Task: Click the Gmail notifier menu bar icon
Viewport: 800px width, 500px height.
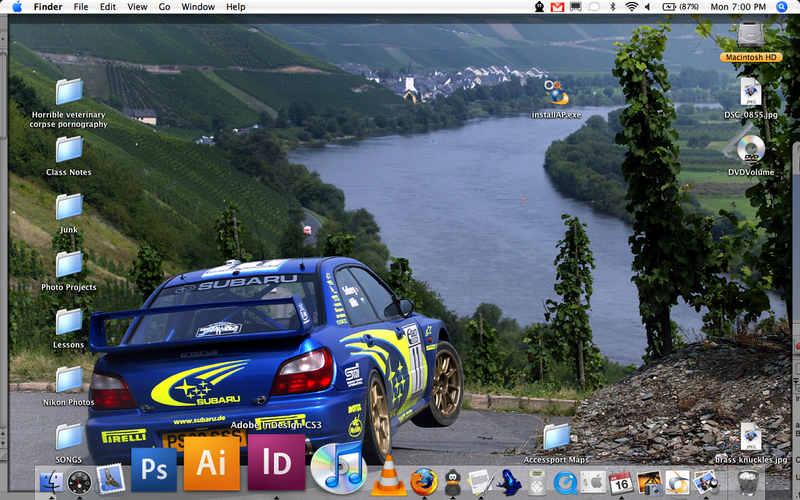Action: [x=557, y=7]
